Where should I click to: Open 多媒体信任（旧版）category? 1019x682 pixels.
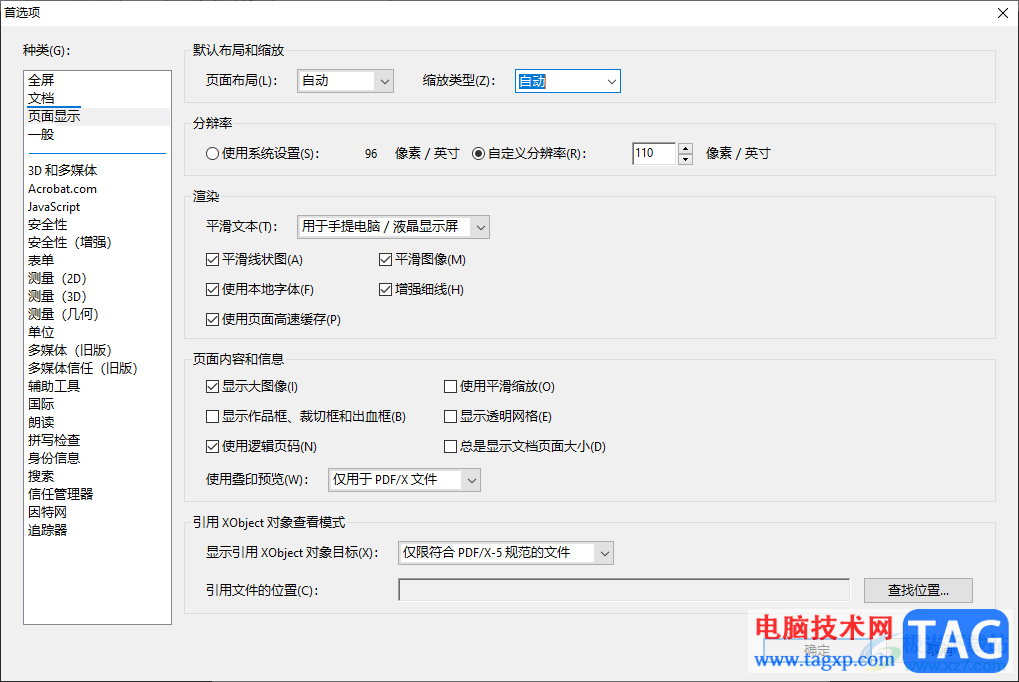coord(83,368)
